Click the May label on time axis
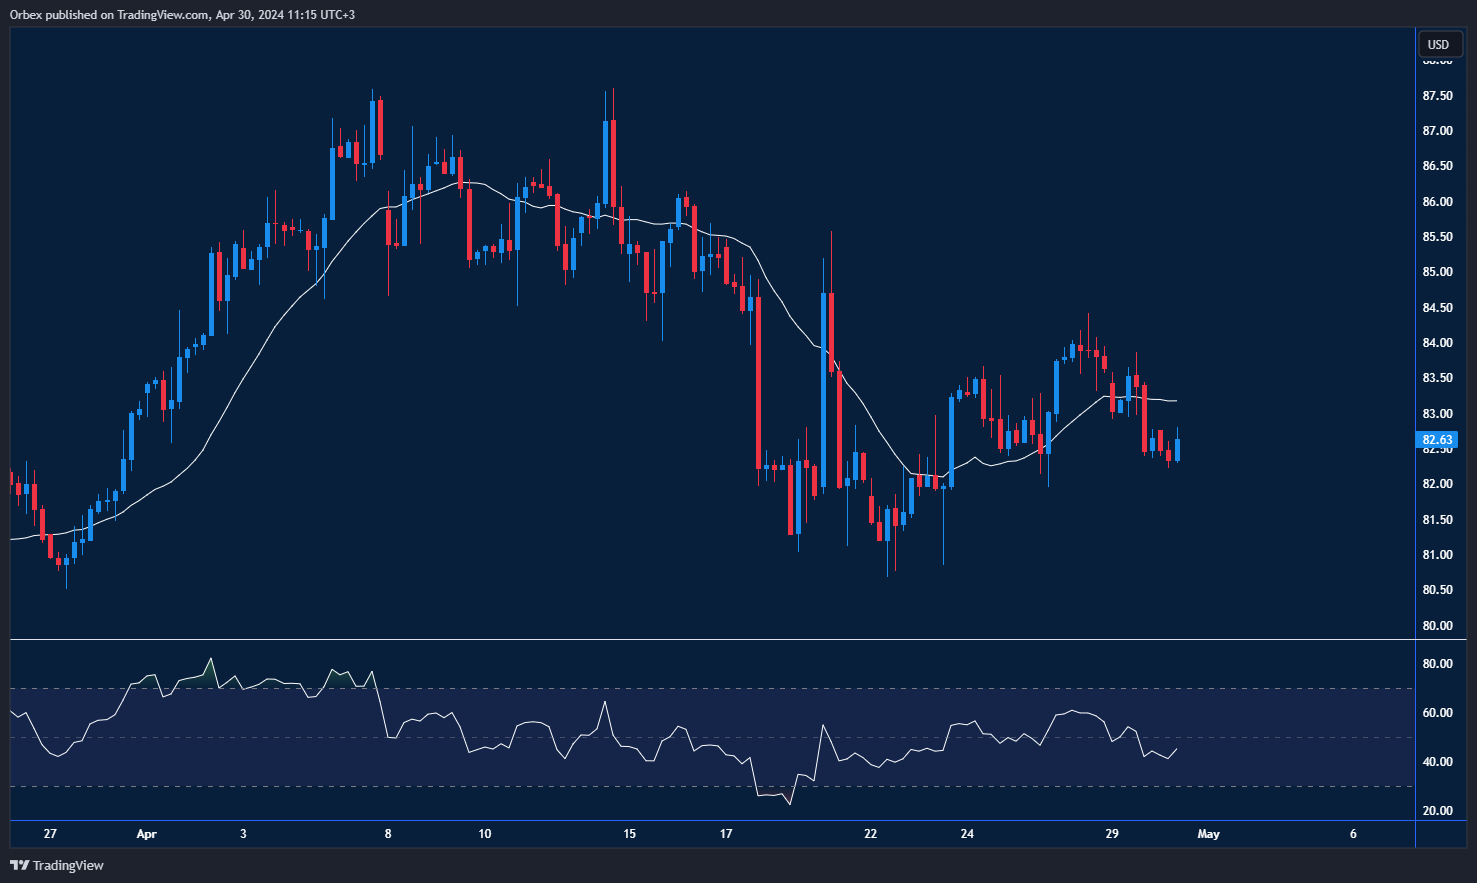Image resolution: width=1477 pixels, height=883 pixels. (1208, 834)
